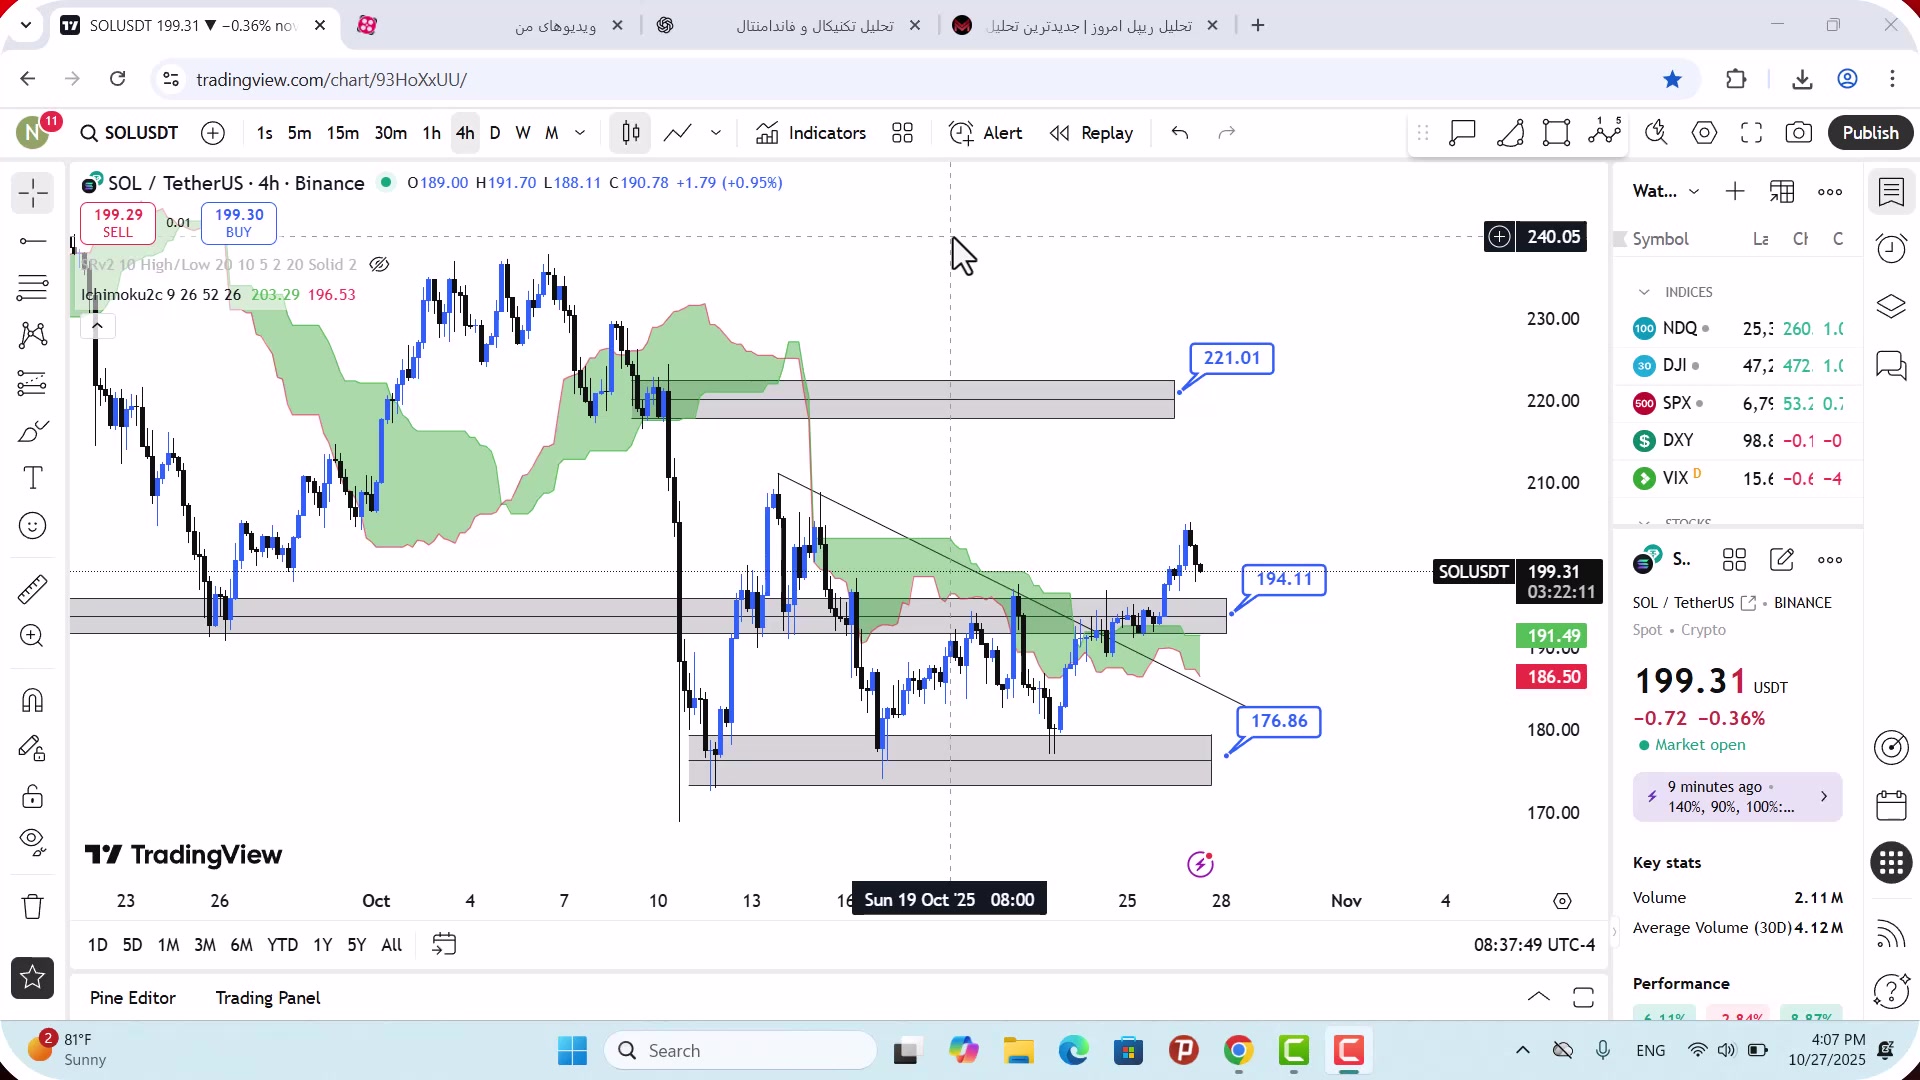Open favorites star toolbar
Viewport: 1920px width, 1080px height.
coord(33,978)
